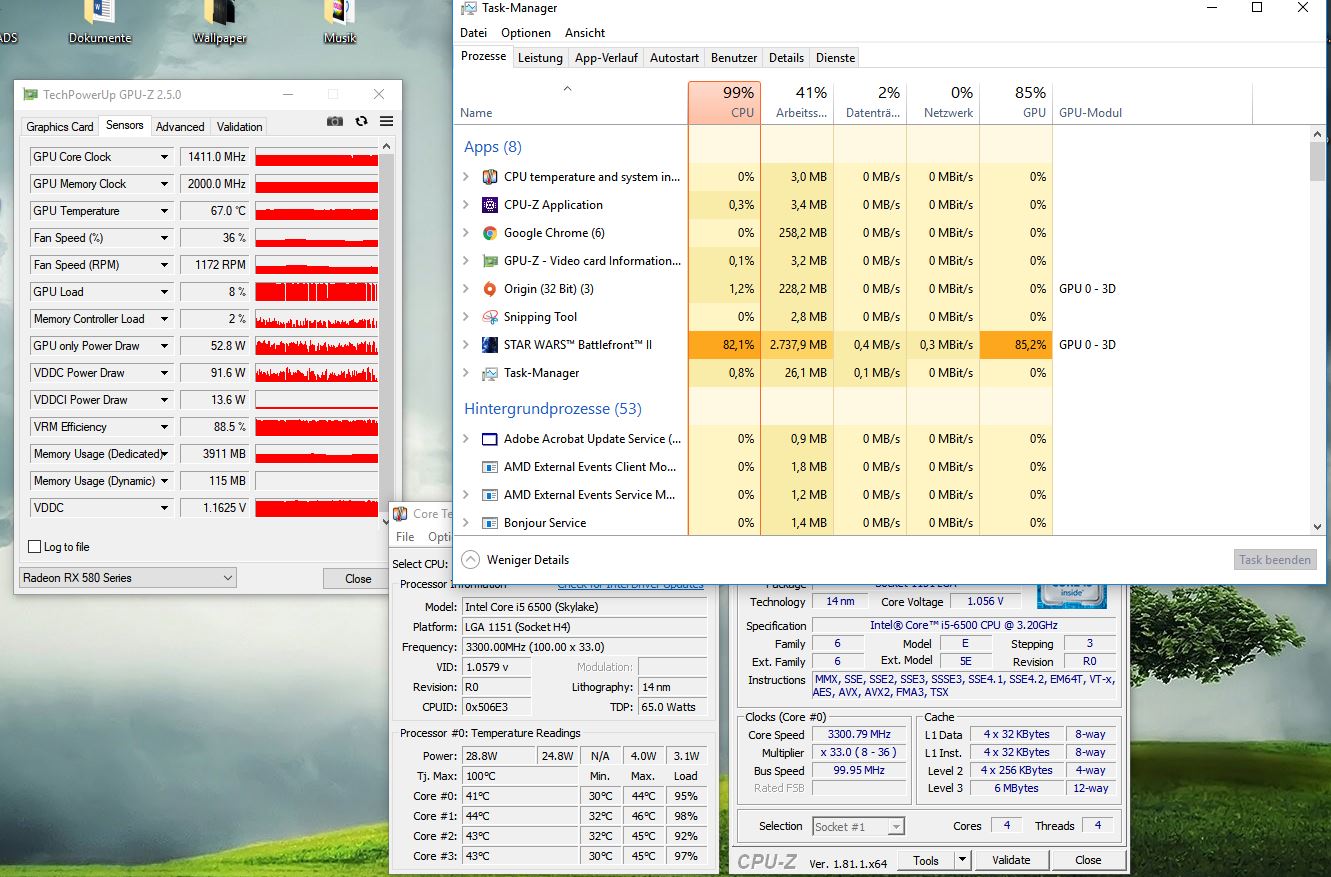Screen dimensions: 1331x877
Task: Open the Core Temp File menu
Action: pos(405,537)
